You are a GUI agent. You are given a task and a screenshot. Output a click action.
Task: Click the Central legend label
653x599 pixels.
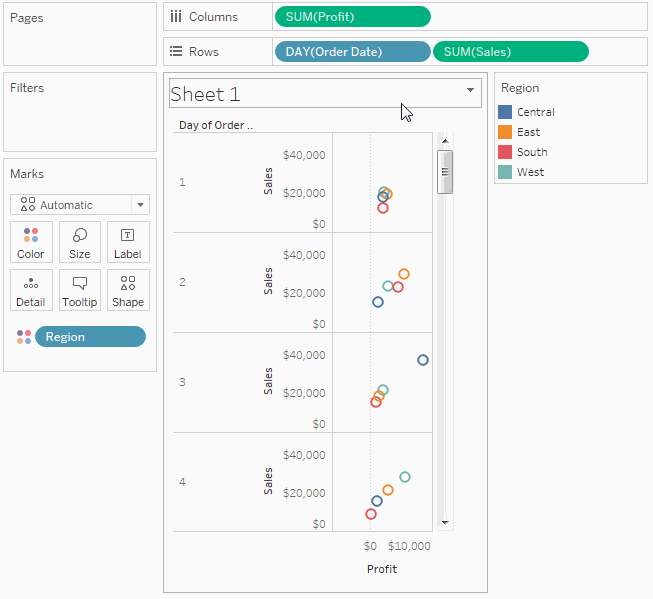tap(536, 112)
